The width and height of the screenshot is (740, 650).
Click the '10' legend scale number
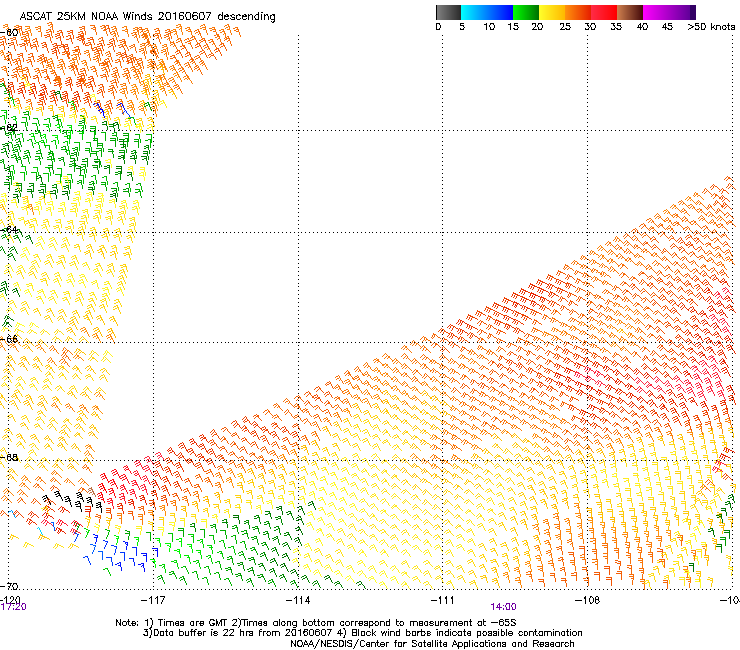(489, 27)
